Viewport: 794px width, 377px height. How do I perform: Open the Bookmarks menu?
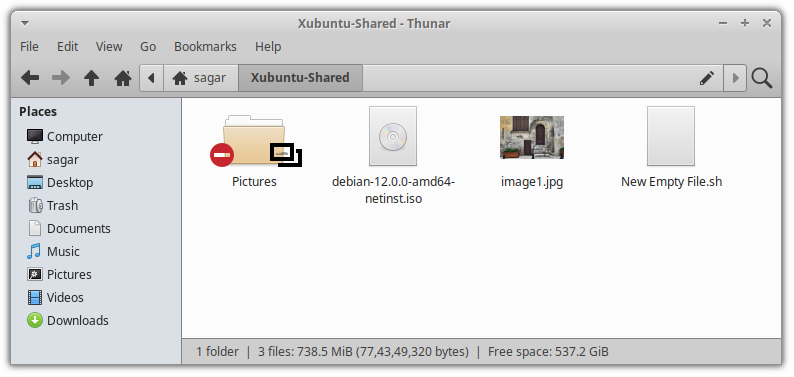[x=205, y=47]
